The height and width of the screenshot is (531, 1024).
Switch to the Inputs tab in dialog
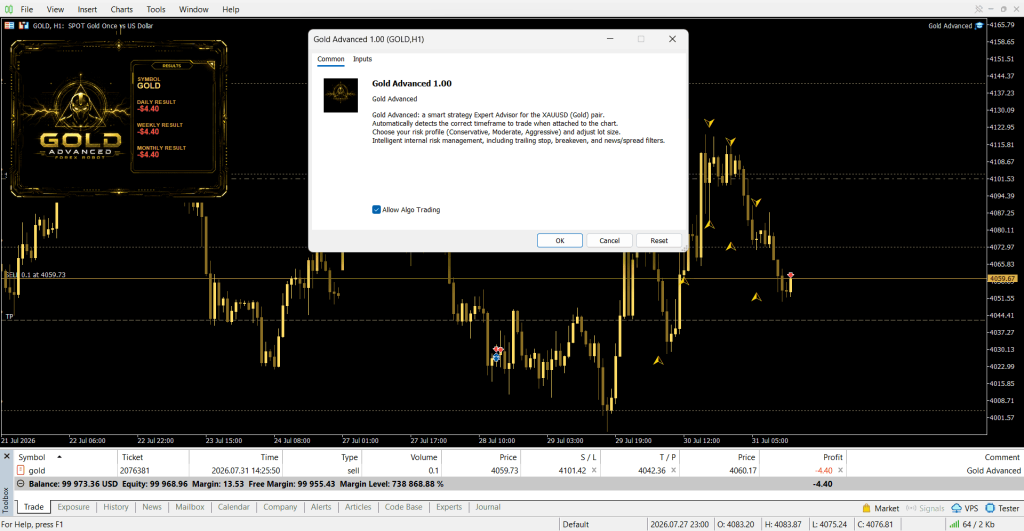362,59
